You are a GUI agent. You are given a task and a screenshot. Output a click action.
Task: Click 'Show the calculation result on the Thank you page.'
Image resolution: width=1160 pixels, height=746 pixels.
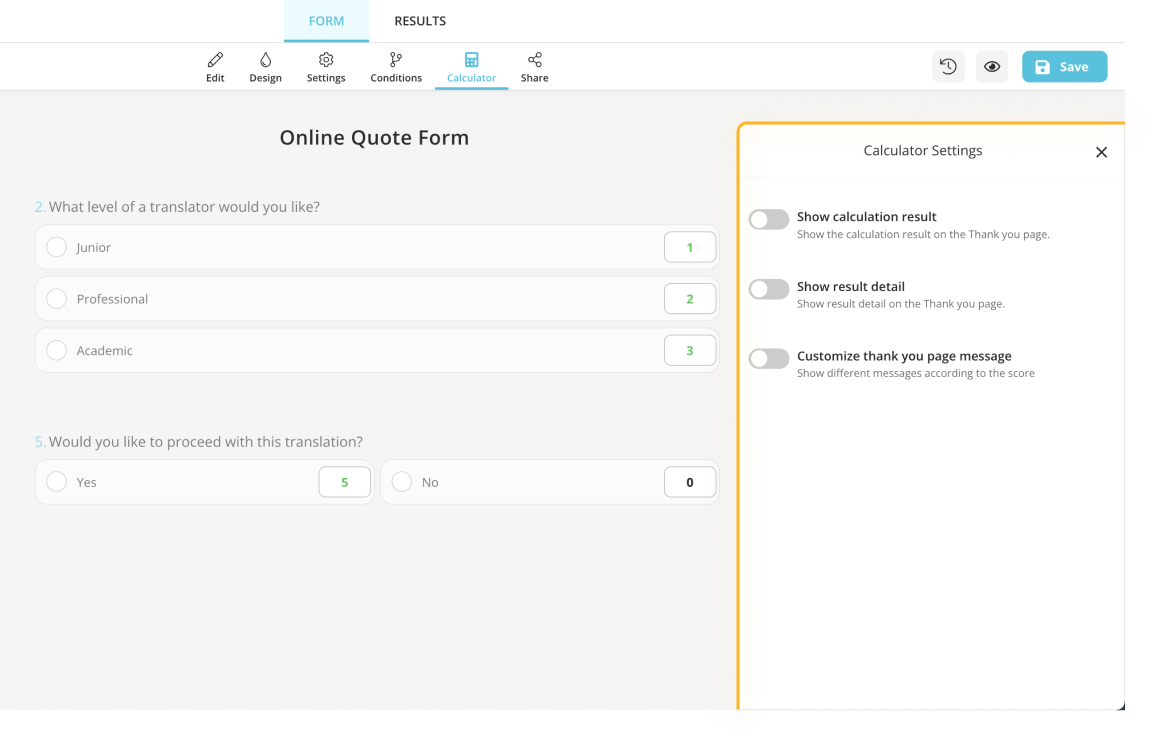(x=923, y=235)
